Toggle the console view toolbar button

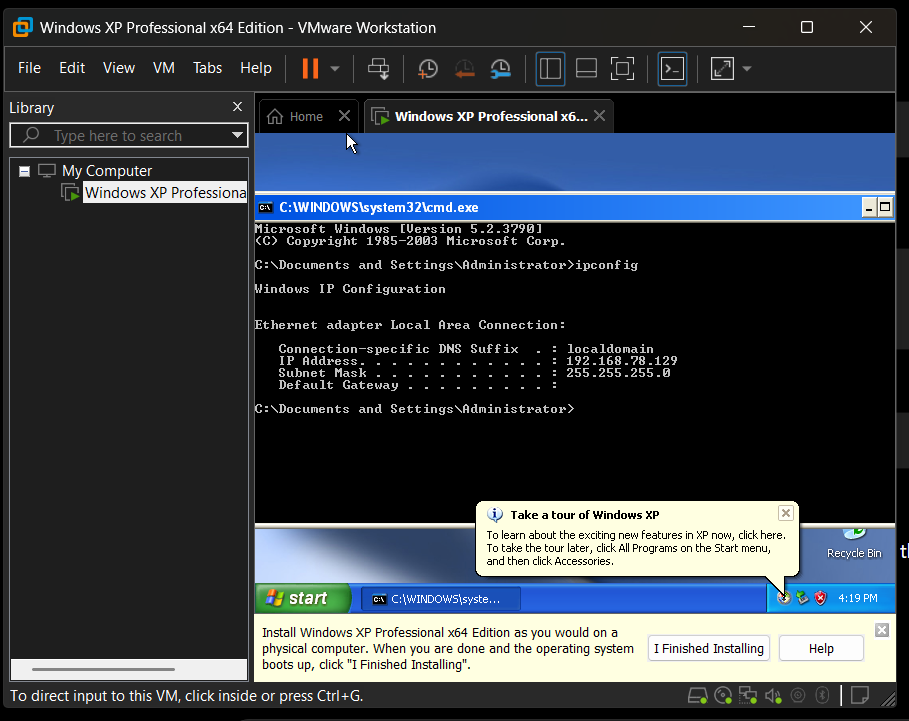(x=672, y=68)
